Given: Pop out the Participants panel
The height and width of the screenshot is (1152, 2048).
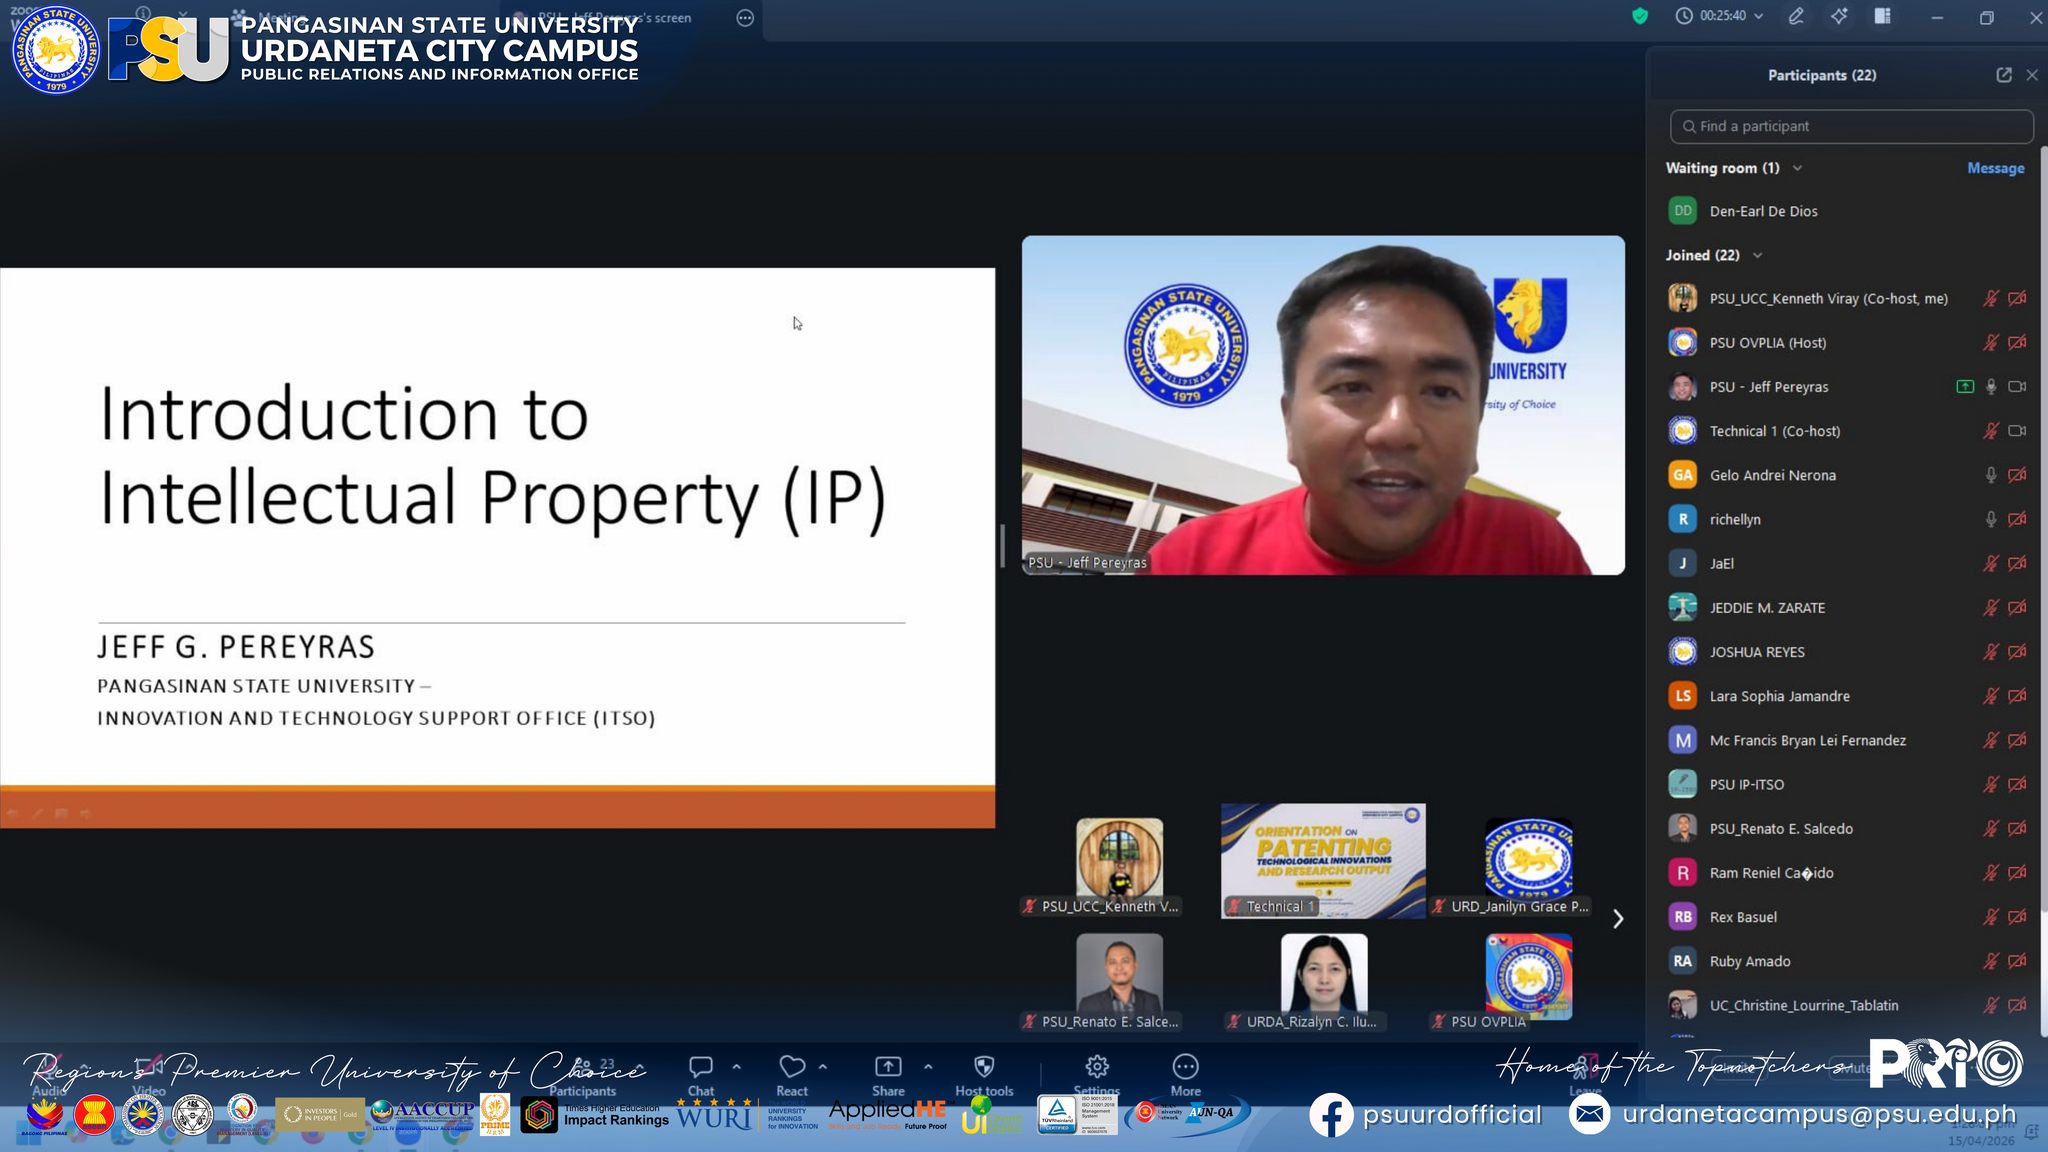Looking at the screenshot, I should [x=2004, y=75].
